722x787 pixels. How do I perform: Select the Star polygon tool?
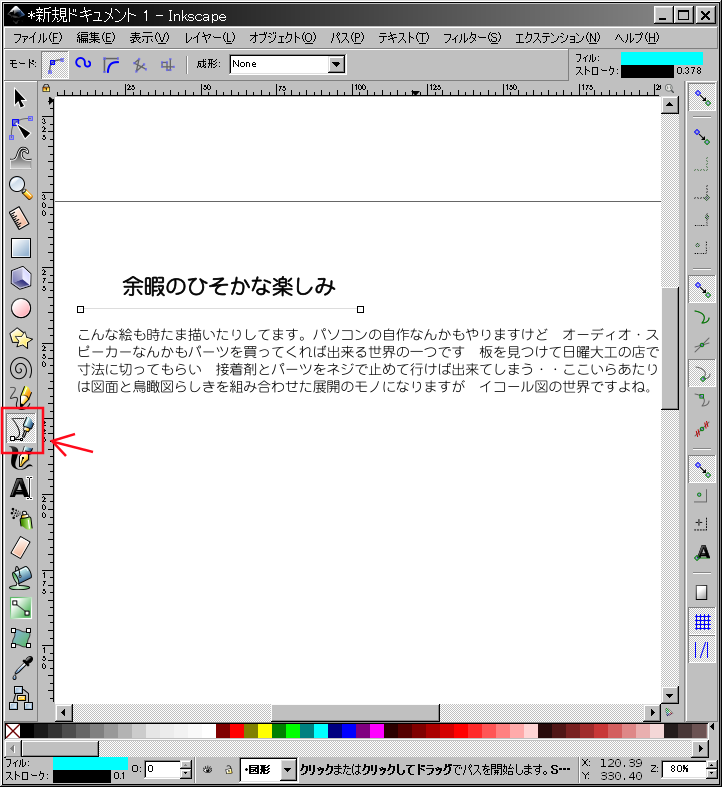click(x=21, y=339)
